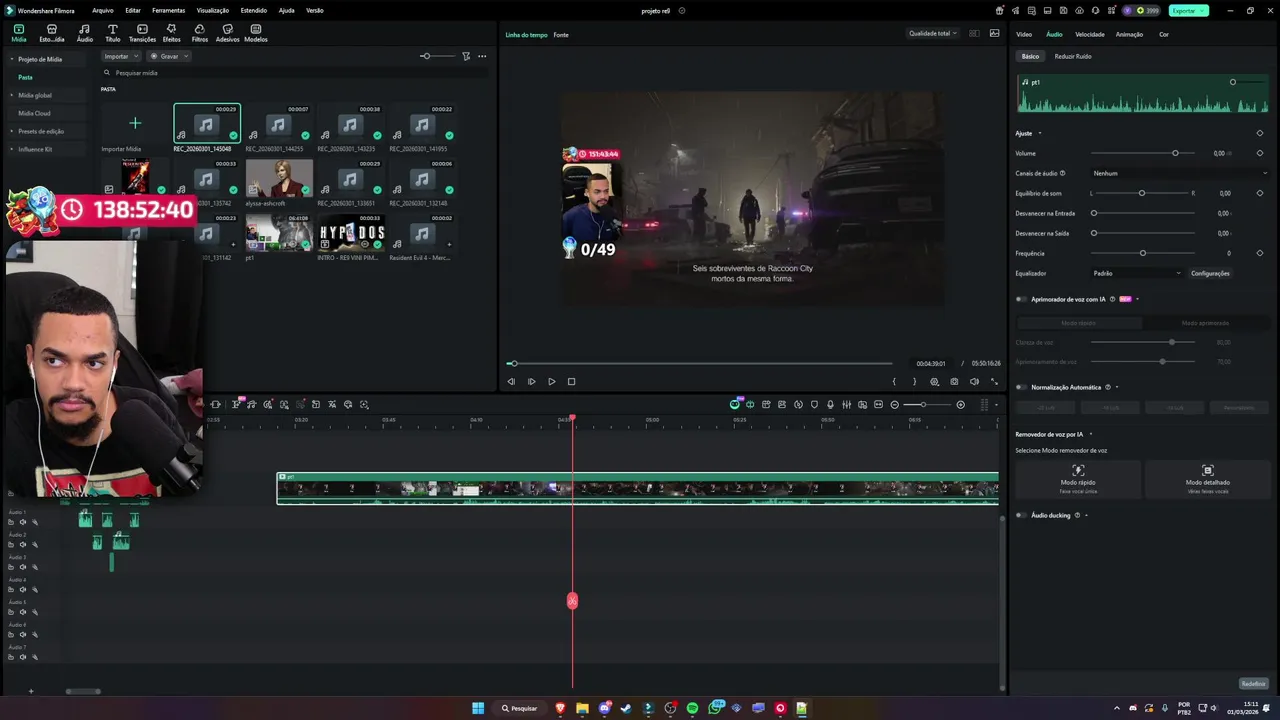This screenshot has width=1280, height=720.
Task: Enter fullscreen preview with expand icon
Action: (x=994, y=381)
